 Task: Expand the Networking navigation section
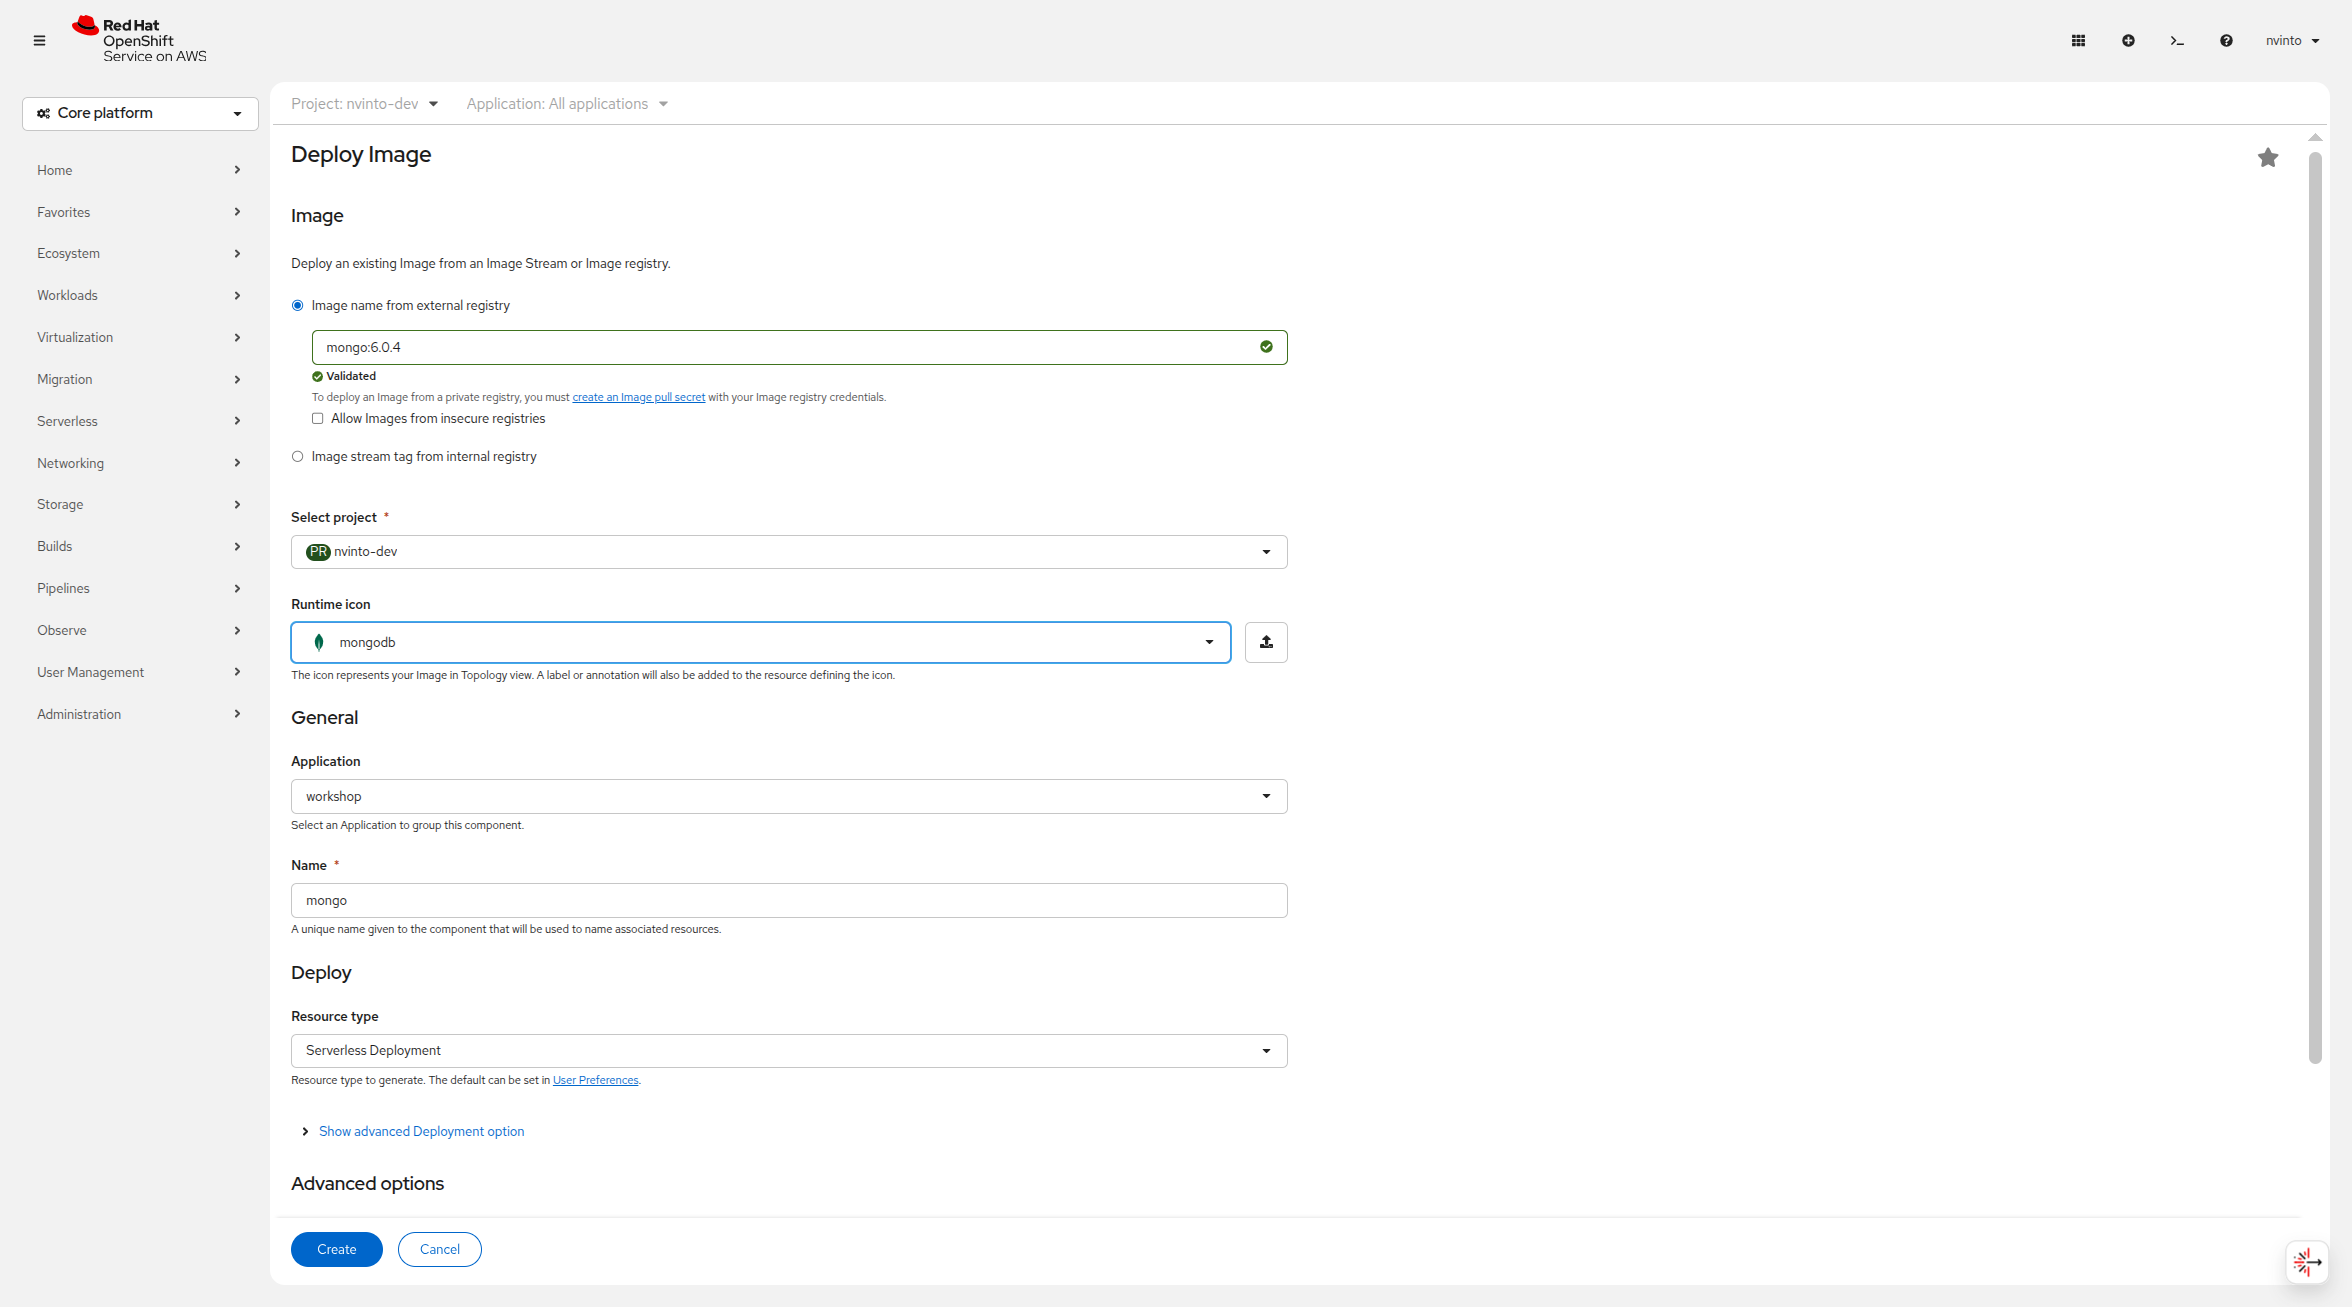click(x=139, y=463)
